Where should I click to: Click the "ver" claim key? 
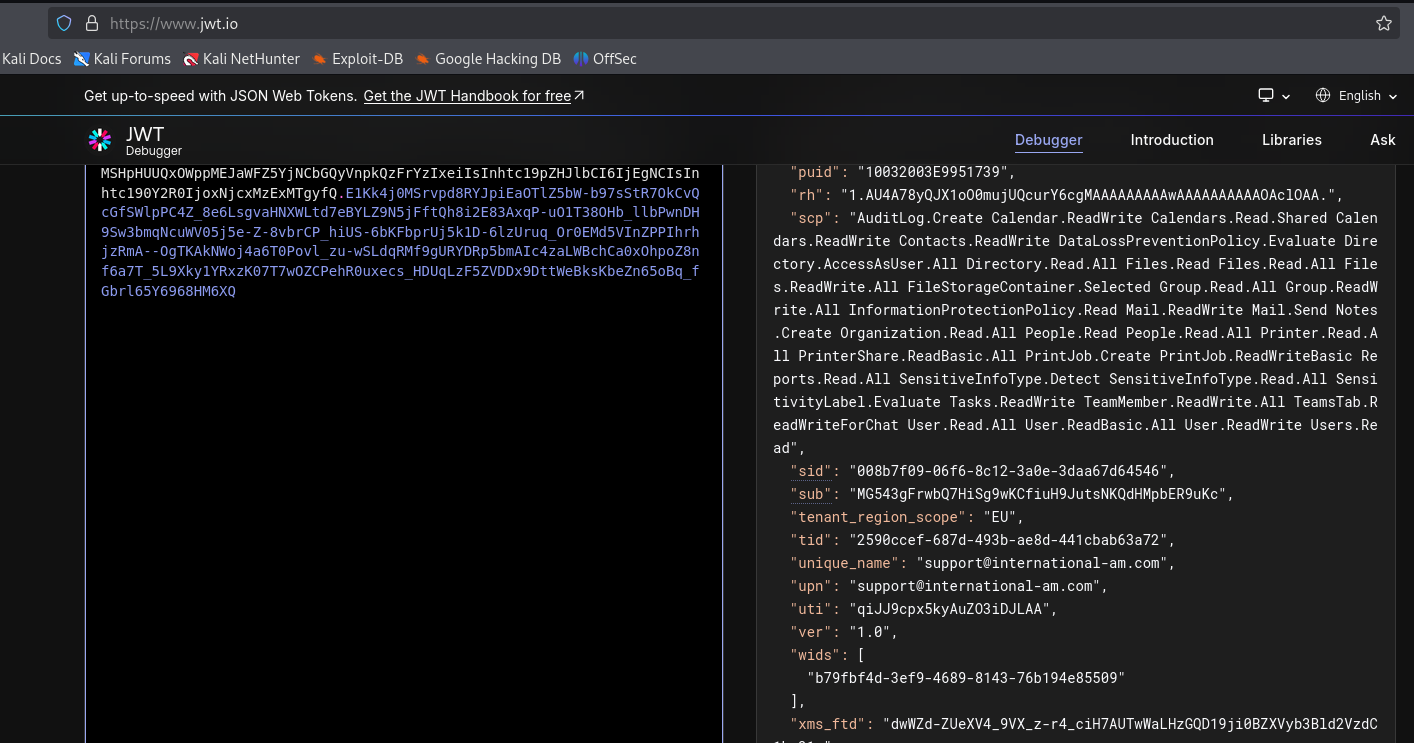(x=811, y=632)
